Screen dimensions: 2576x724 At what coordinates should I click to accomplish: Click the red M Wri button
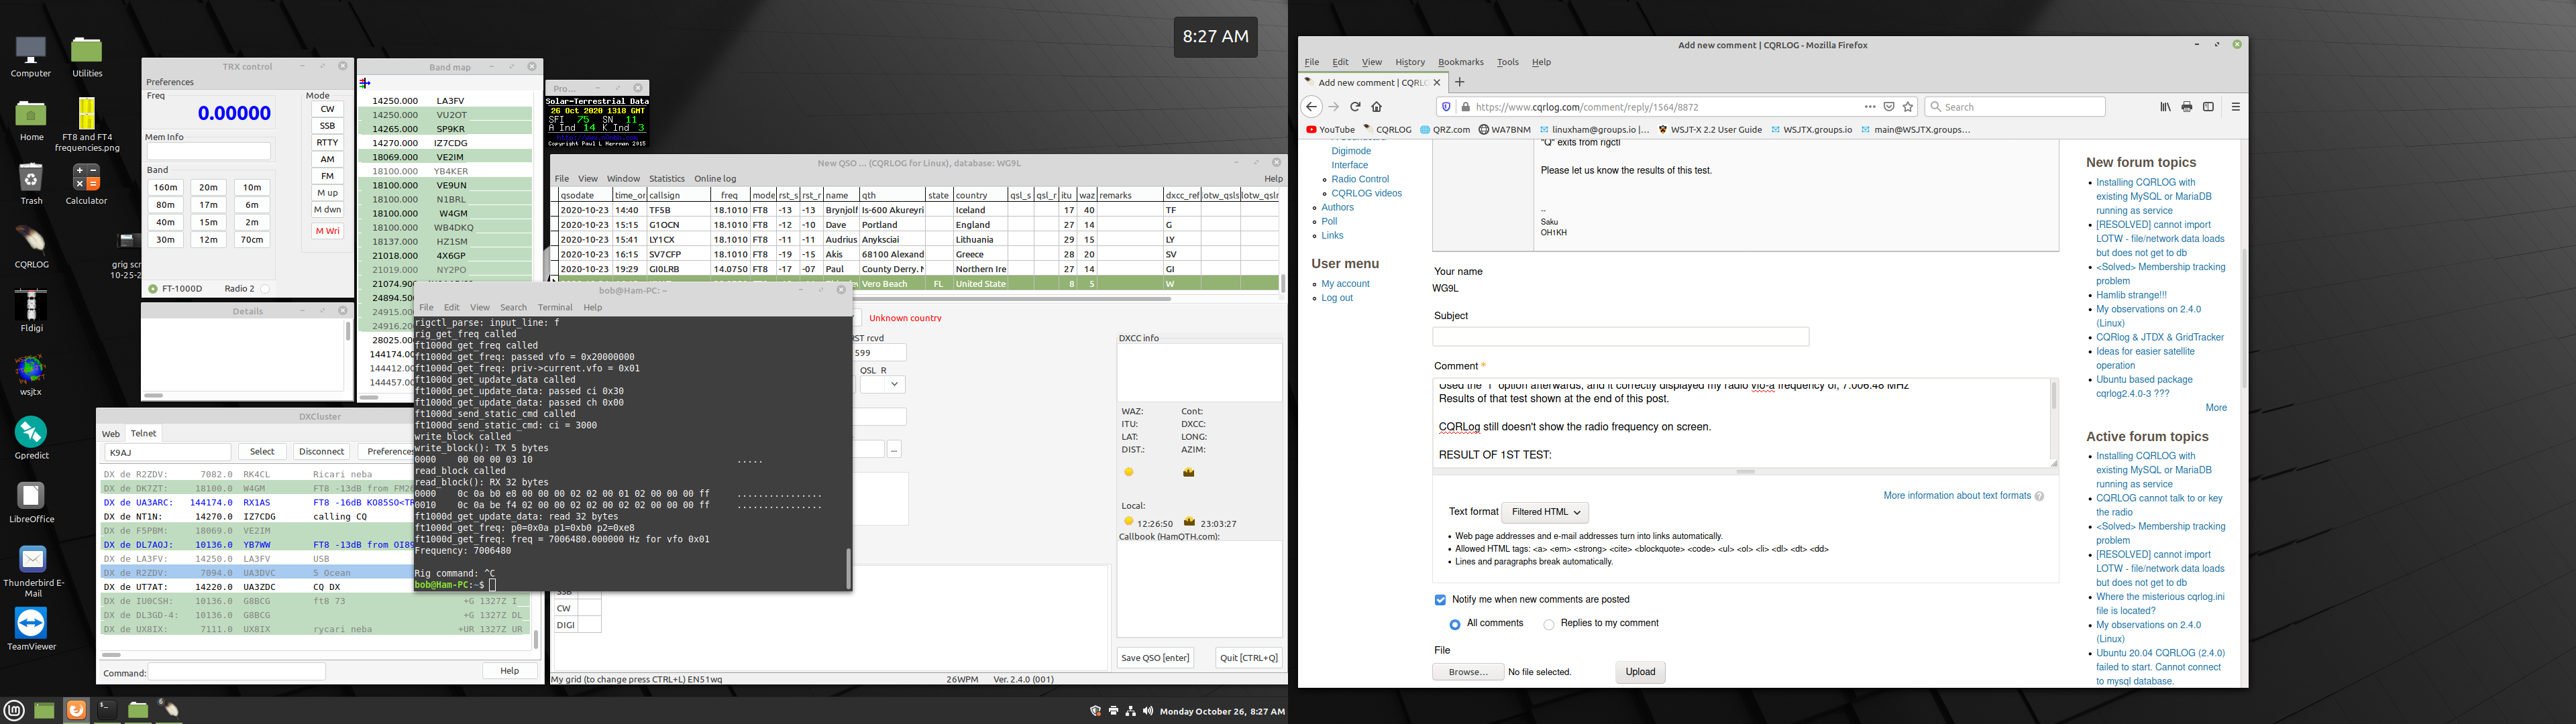[x=327, y=231]
